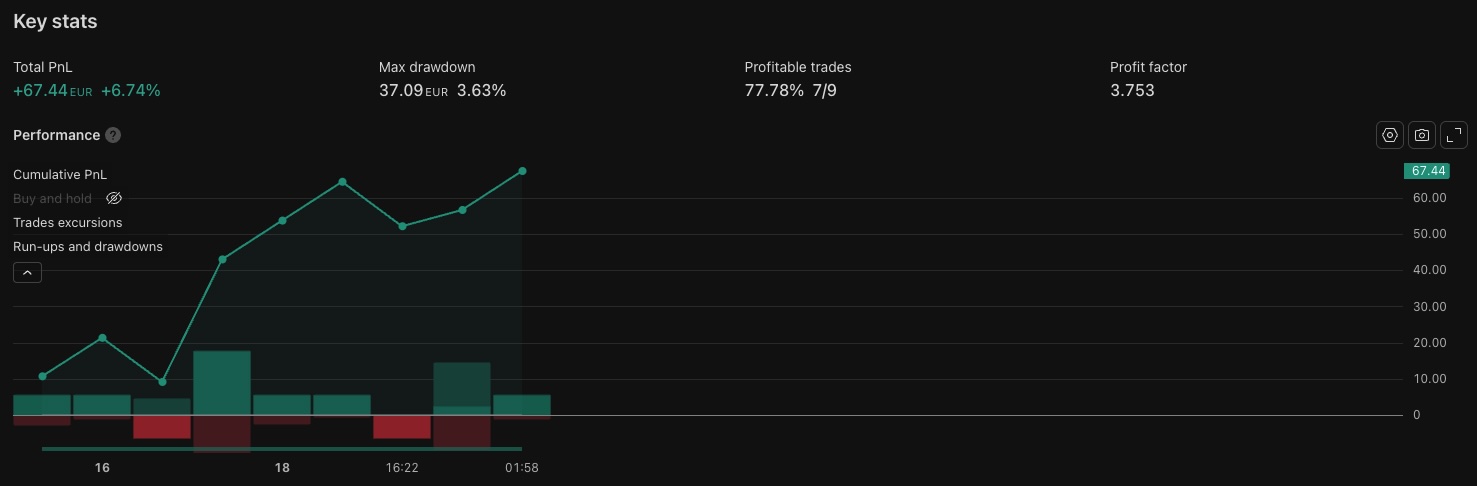
Task: Toggle Cumulative PnL series
Action: tap(60, 175)
